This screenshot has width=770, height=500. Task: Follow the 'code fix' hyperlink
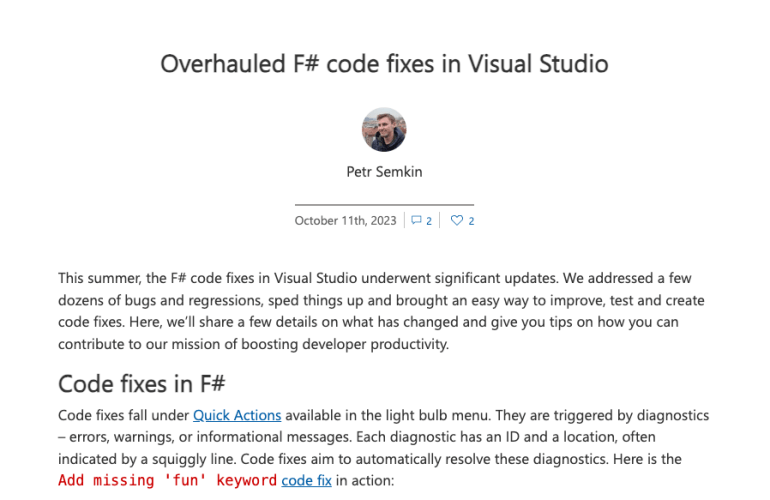(x=306, y=481)
